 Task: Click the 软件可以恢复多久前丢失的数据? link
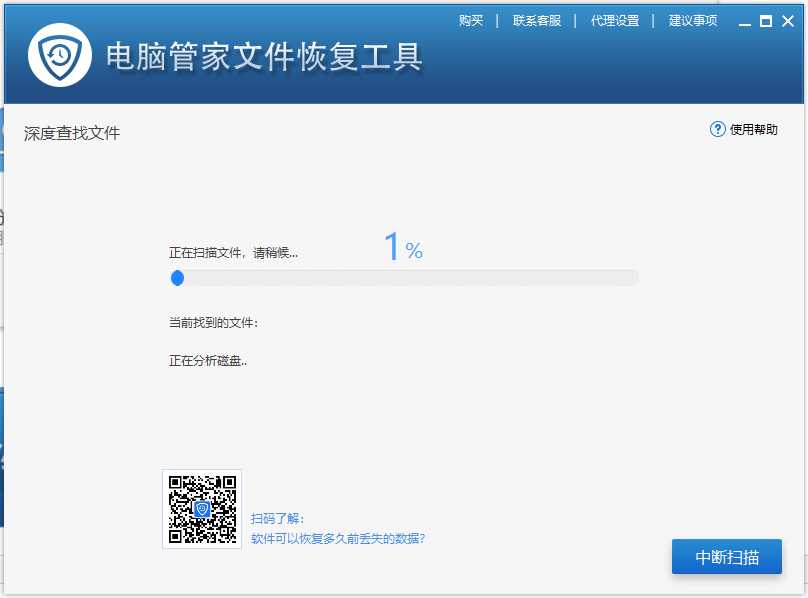click(338, 539)
